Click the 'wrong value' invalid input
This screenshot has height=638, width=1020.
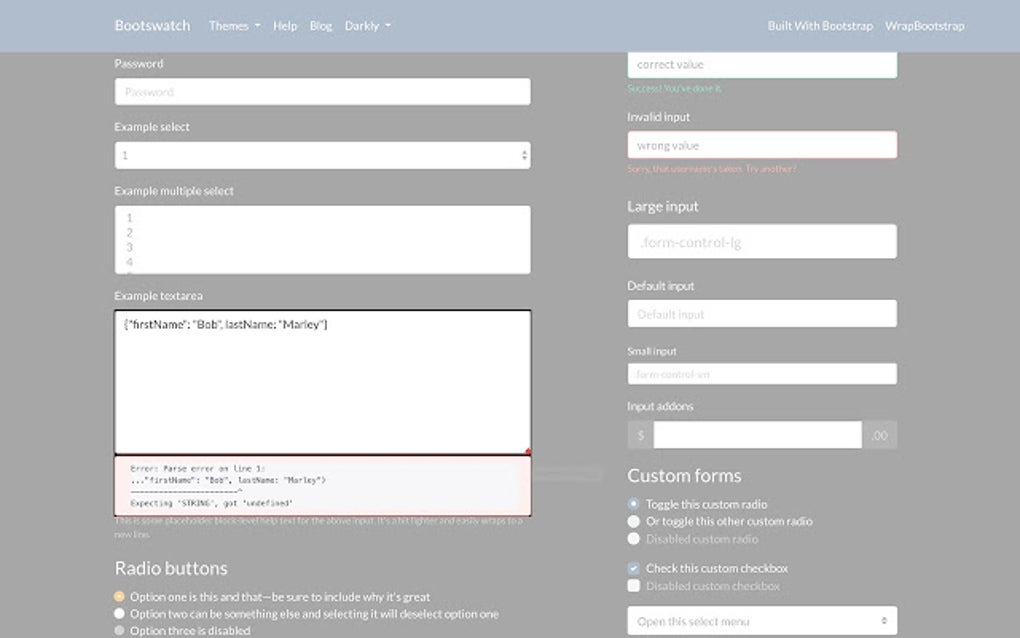(x=761, y=145)
